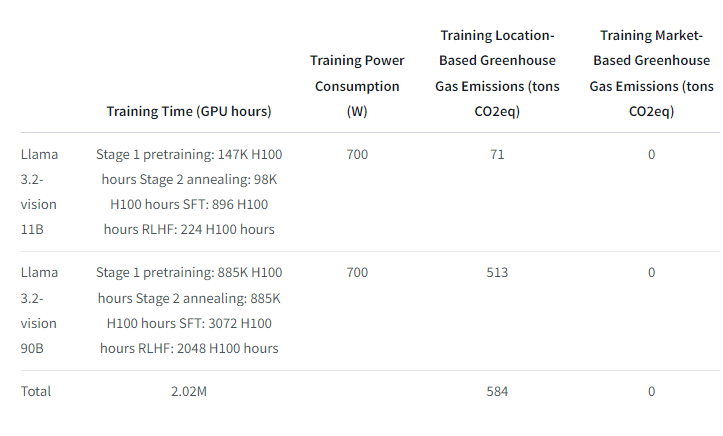
Task: Click the 584 total emissions value
Action: point(497,391)
